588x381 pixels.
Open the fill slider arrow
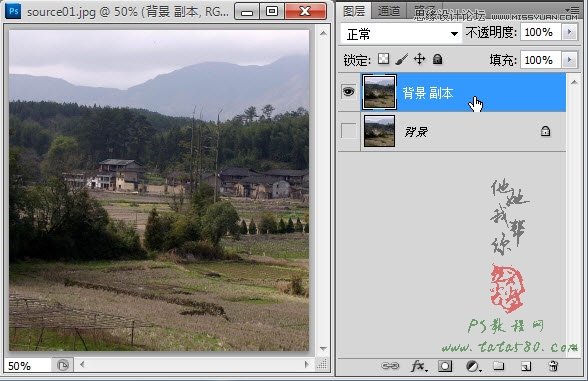pos(570,60)
